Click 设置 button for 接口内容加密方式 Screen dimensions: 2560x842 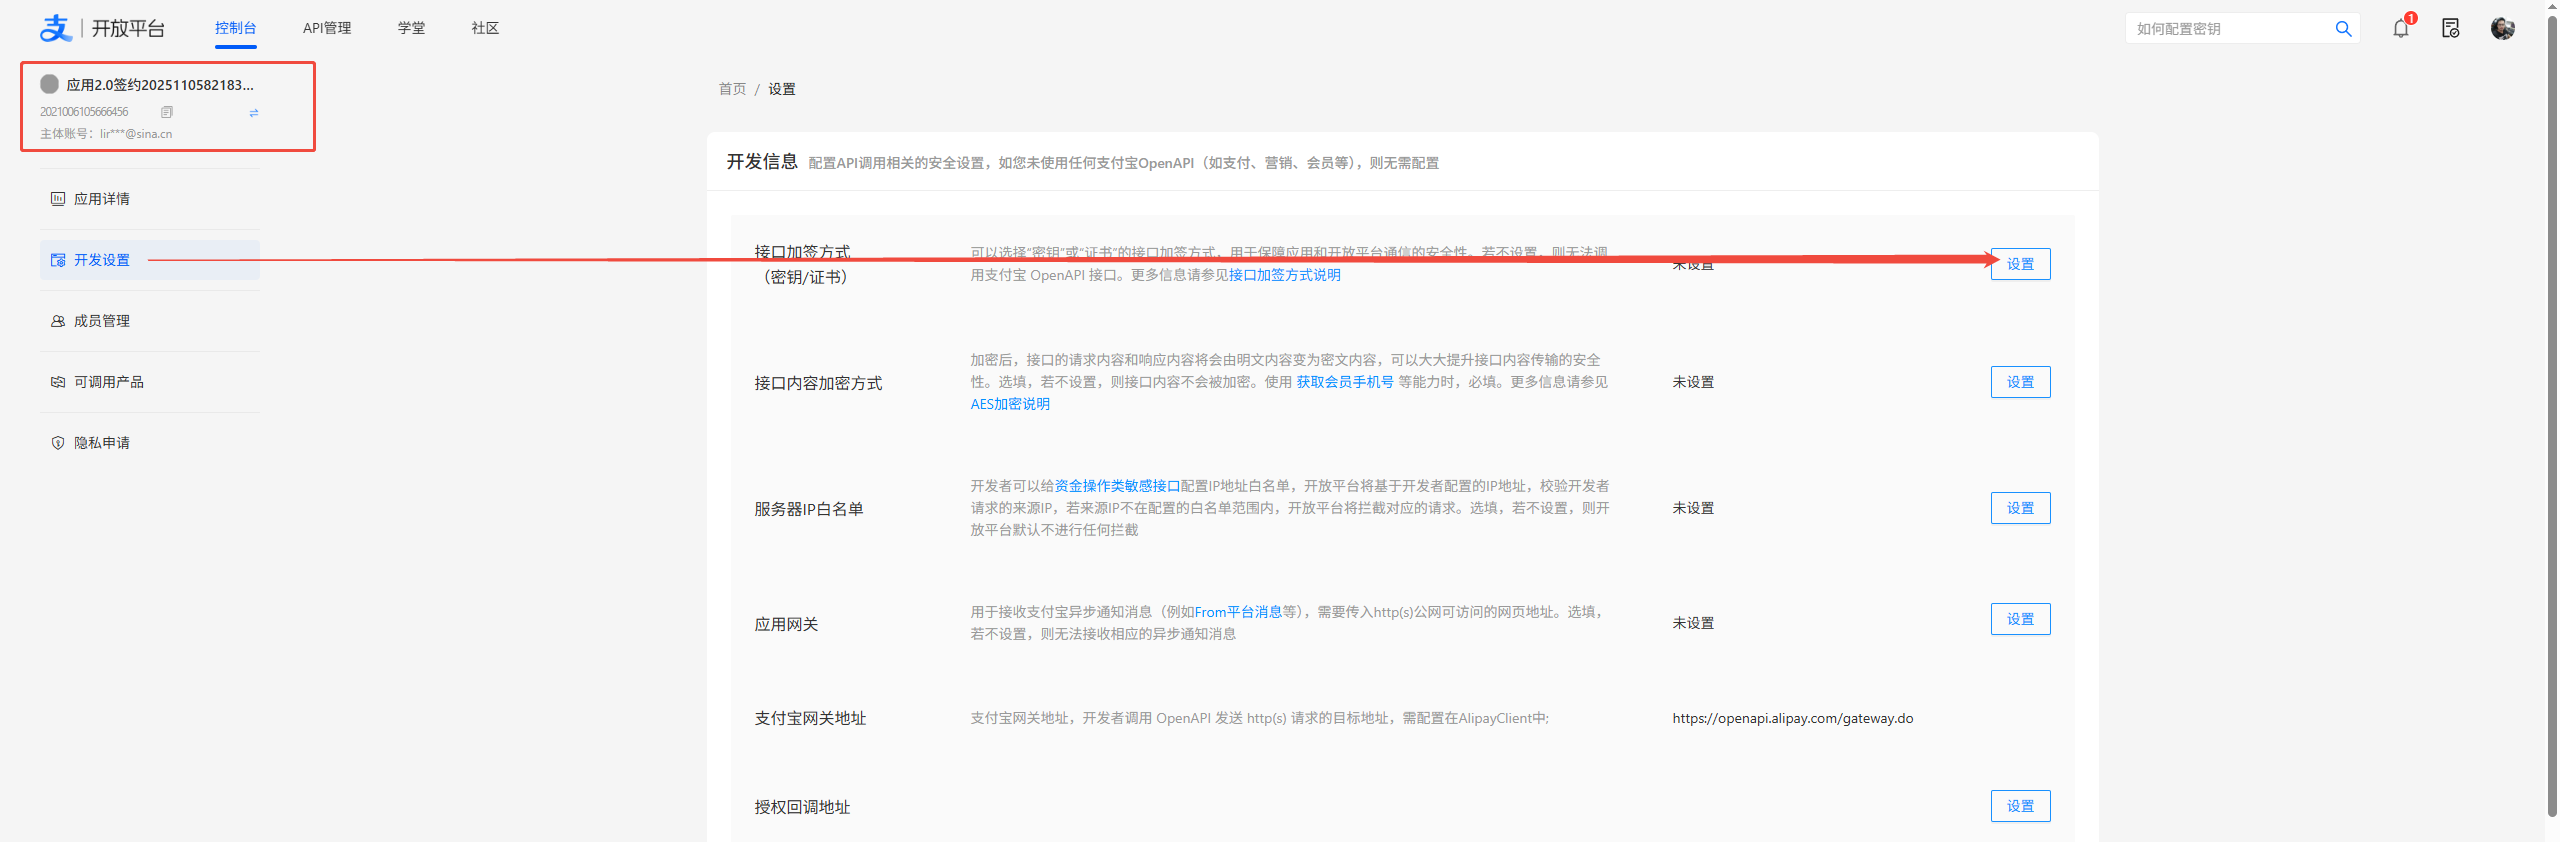[2020, 382]
